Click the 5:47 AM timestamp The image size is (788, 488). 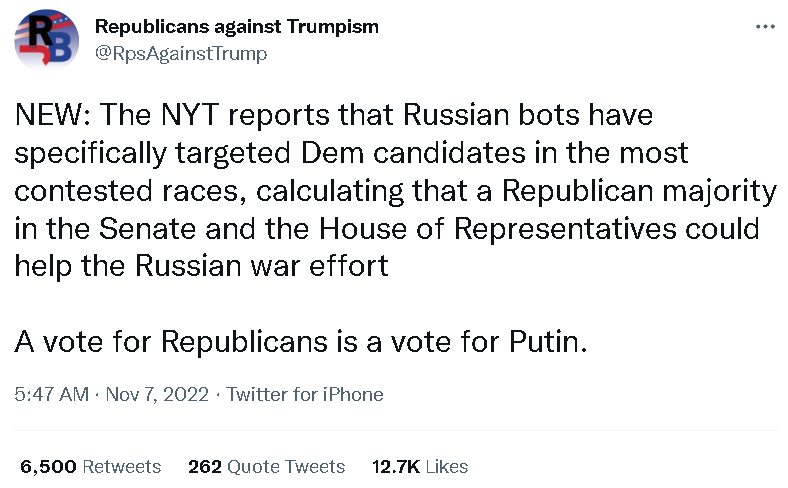(x=52, y=394)
